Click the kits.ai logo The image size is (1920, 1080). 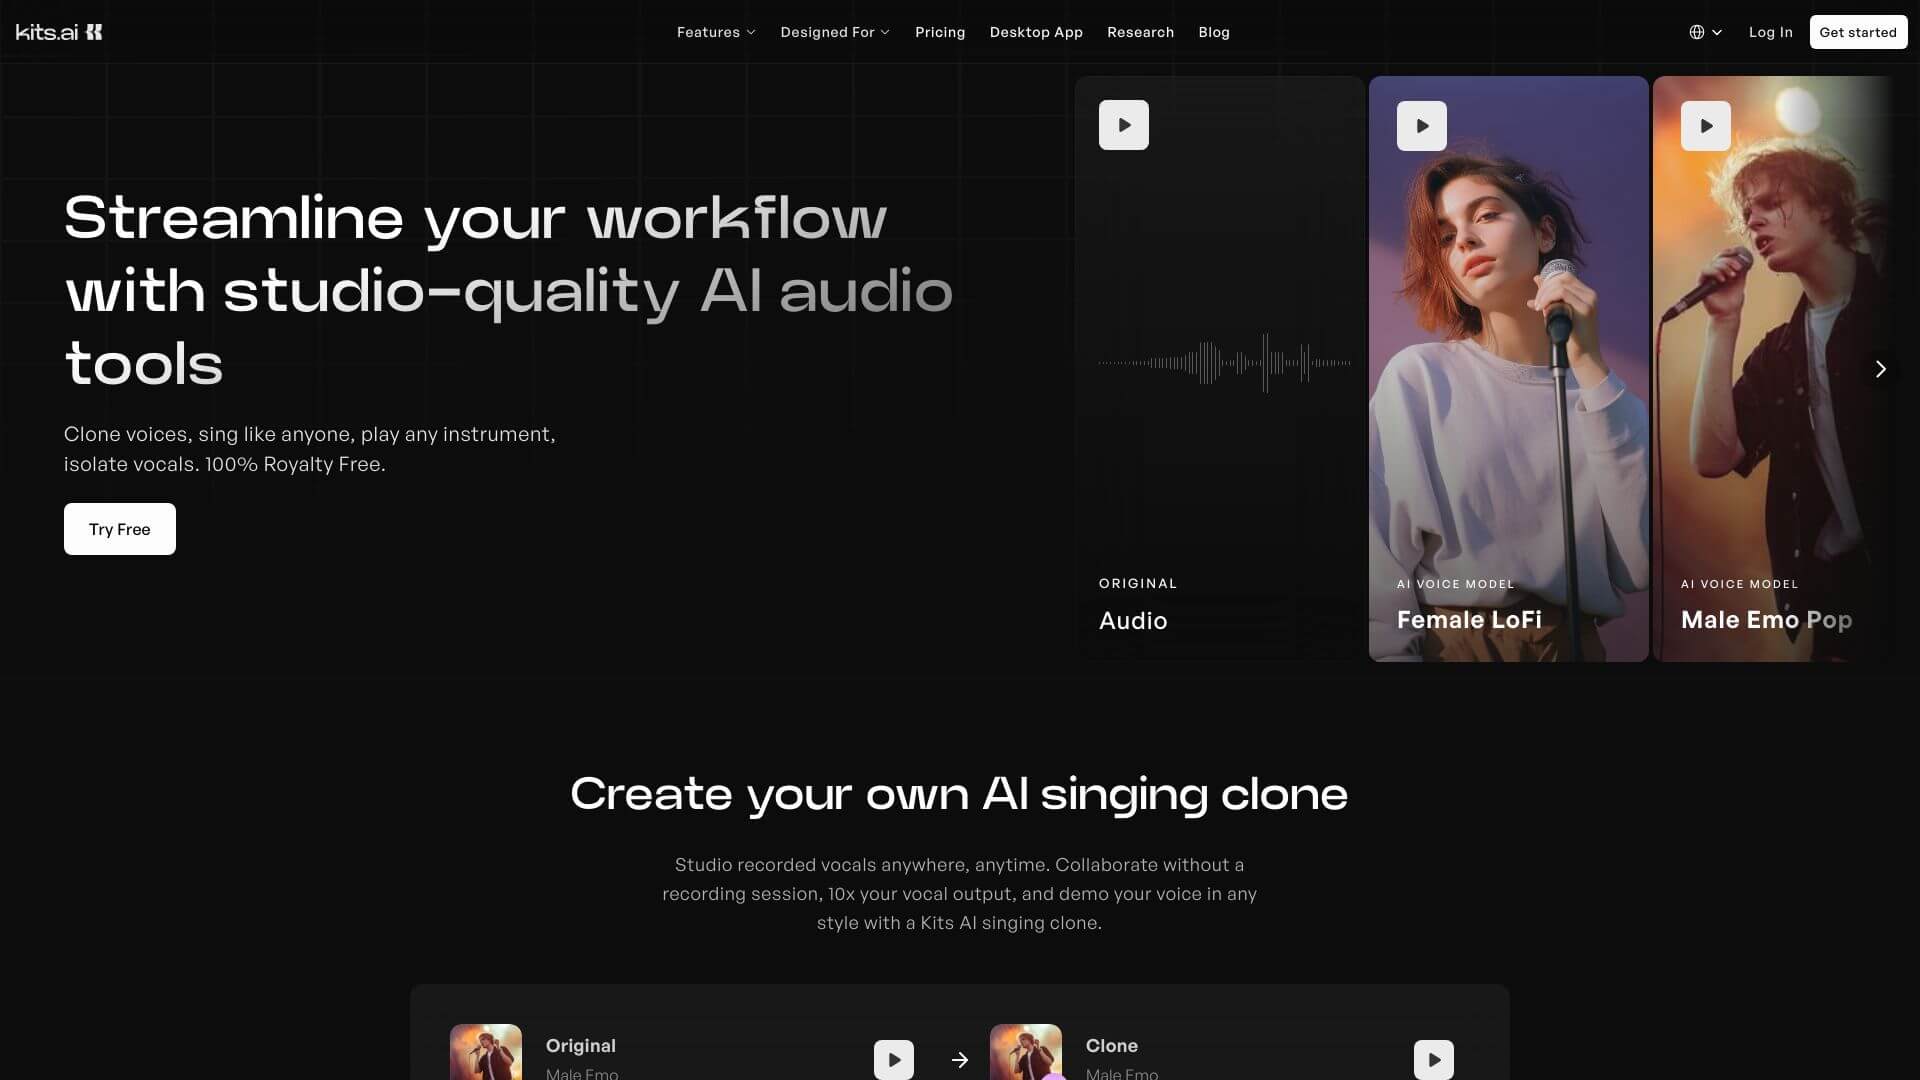[57, 31]
